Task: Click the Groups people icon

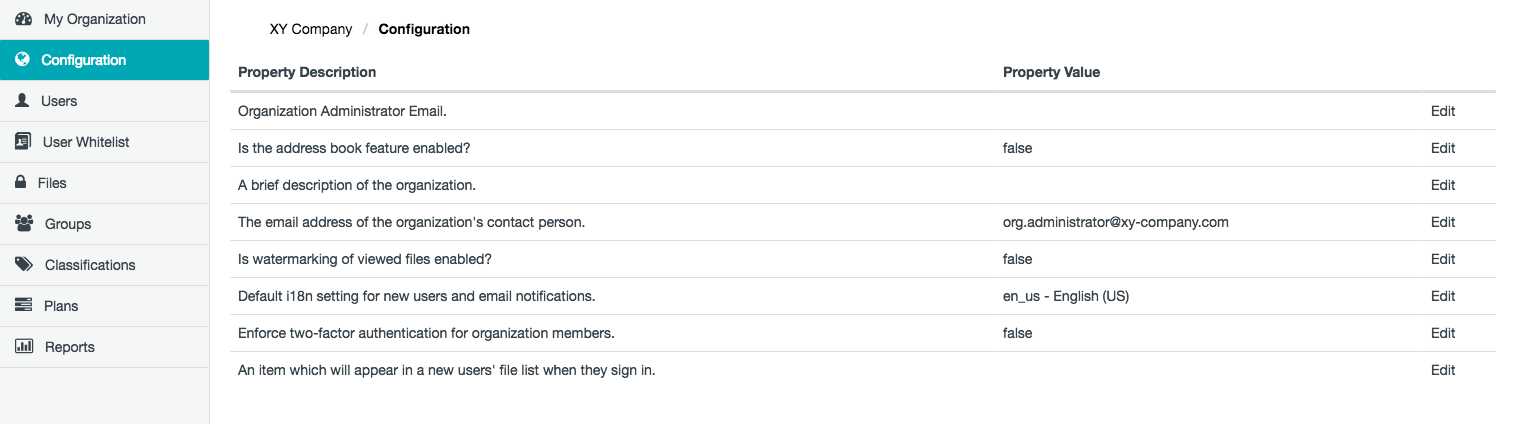Action: coord(24,224)
